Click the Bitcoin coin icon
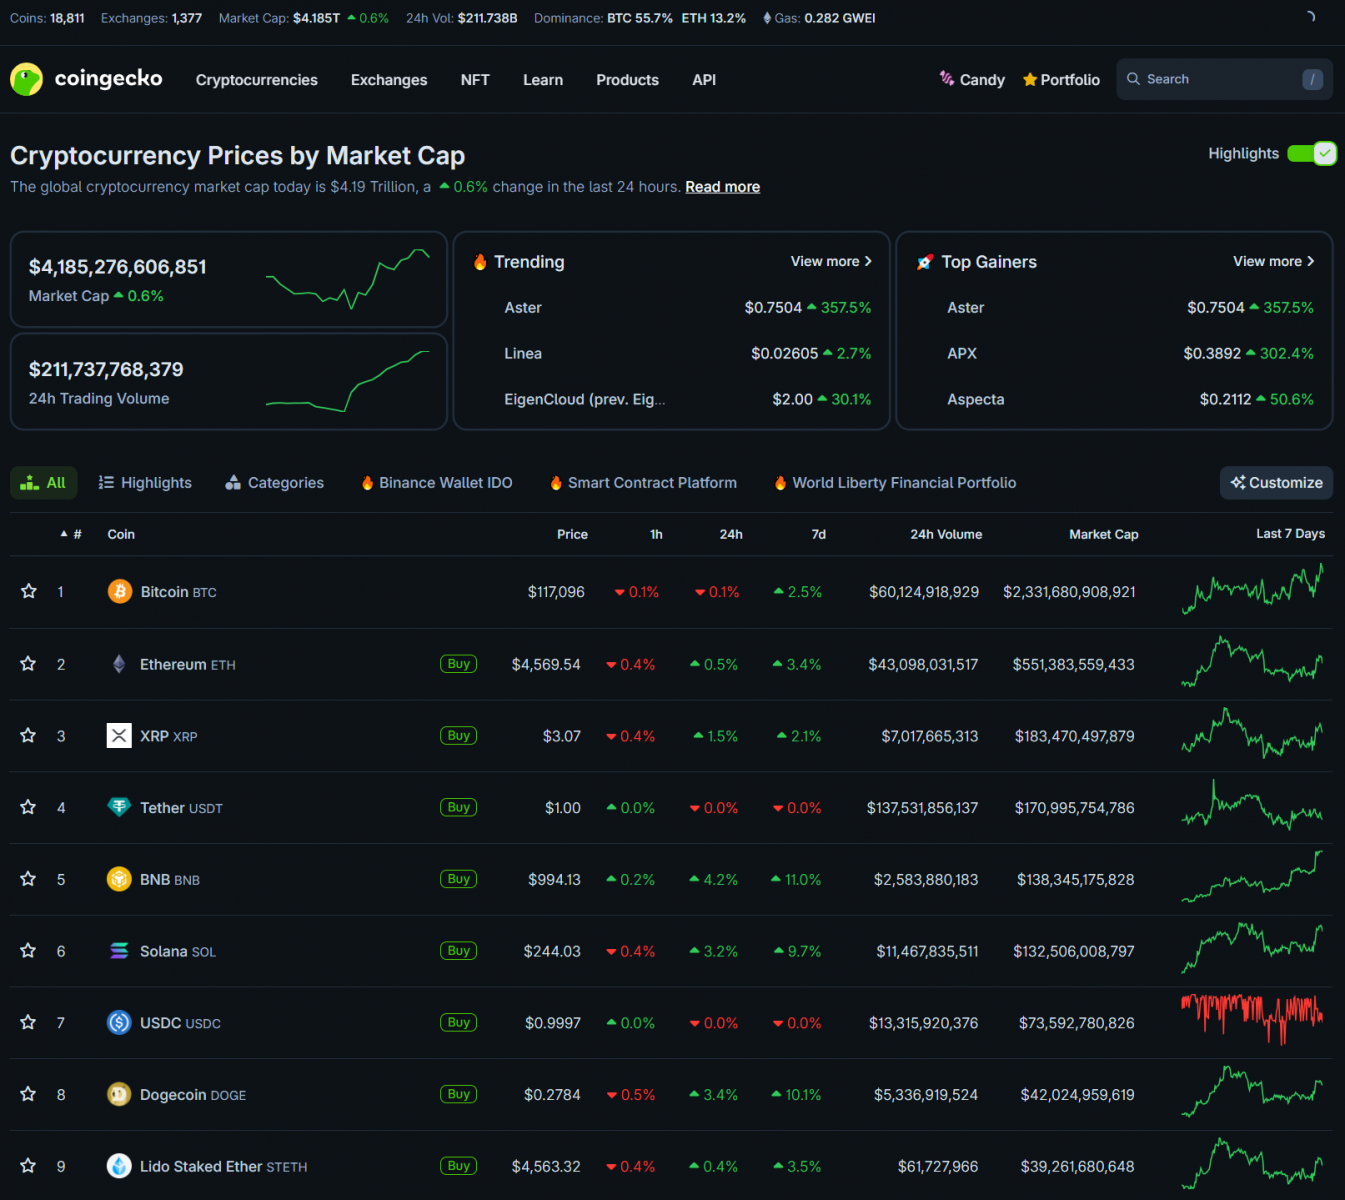1345x1200 pixels. click(119, 592)
